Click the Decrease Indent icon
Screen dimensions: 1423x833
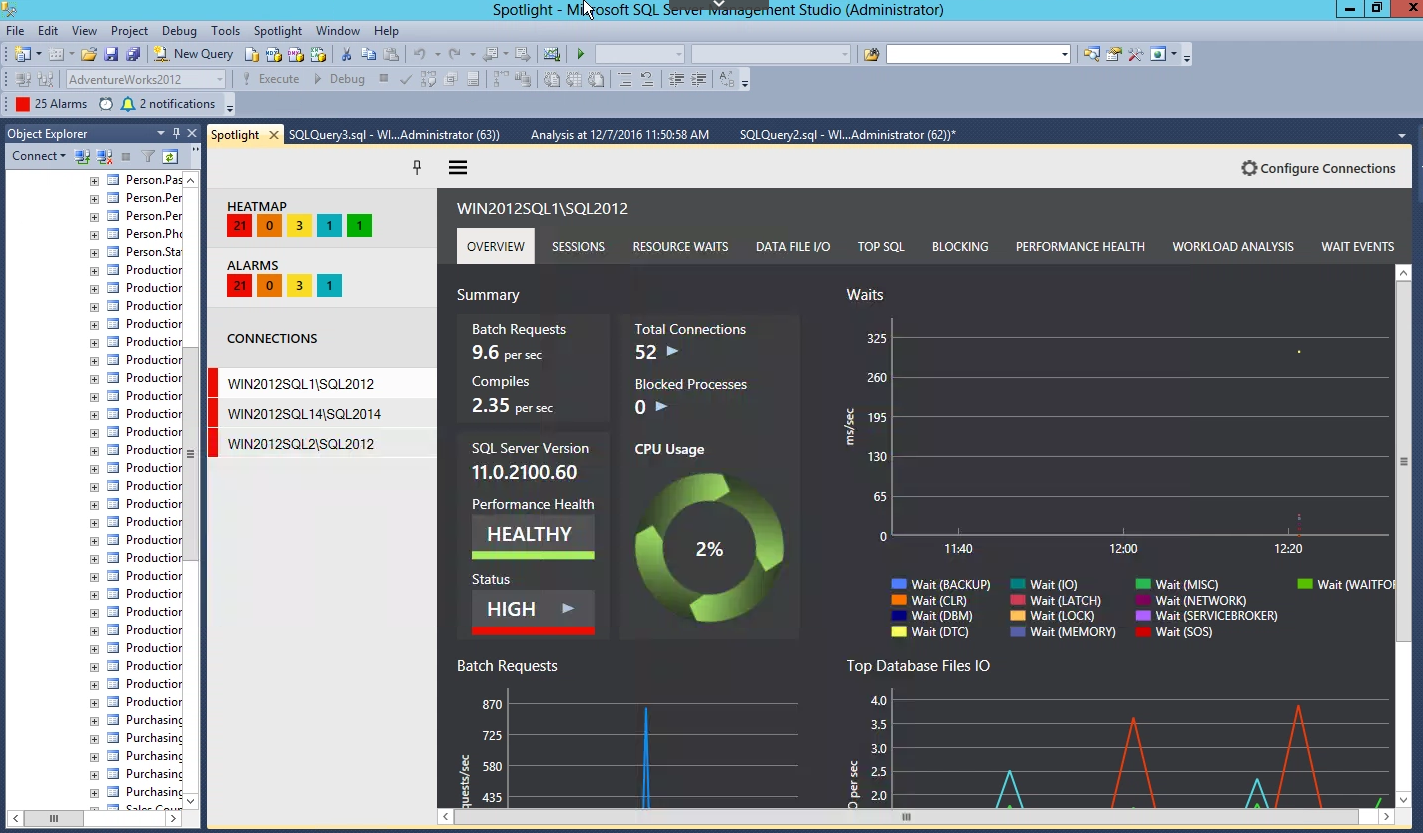[676, 79]
